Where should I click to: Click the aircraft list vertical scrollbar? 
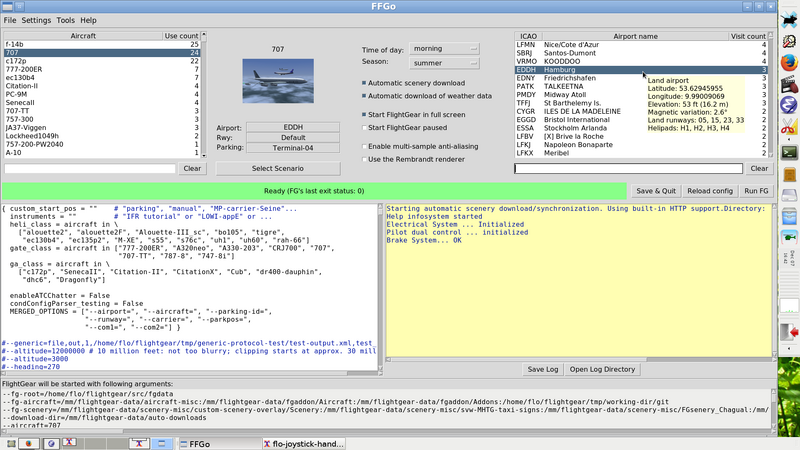point(204,95)
